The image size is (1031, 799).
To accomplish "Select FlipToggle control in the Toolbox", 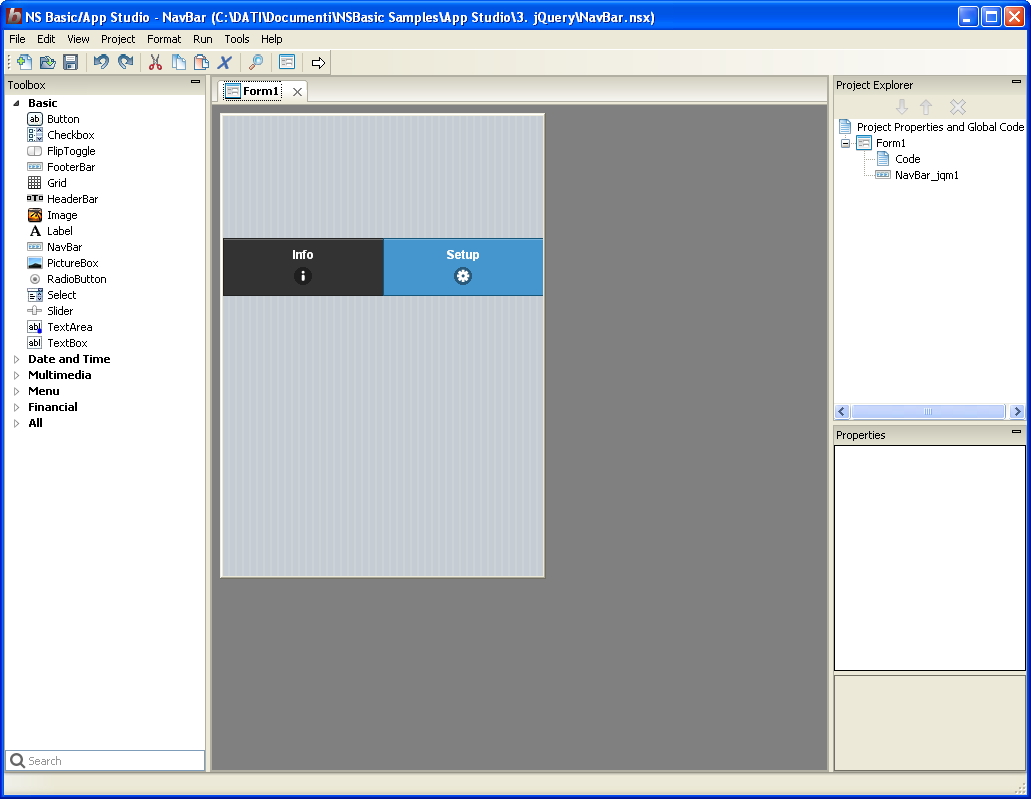I will pyautogui.click(x=71, y=151).
